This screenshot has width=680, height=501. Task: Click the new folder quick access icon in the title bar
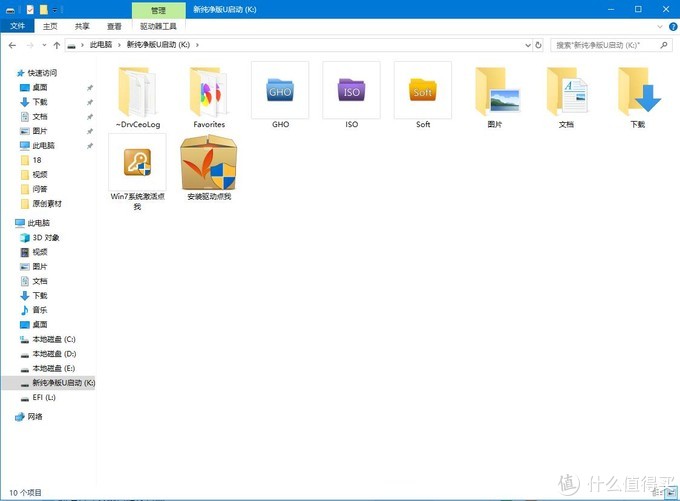(x=43, y=9)
